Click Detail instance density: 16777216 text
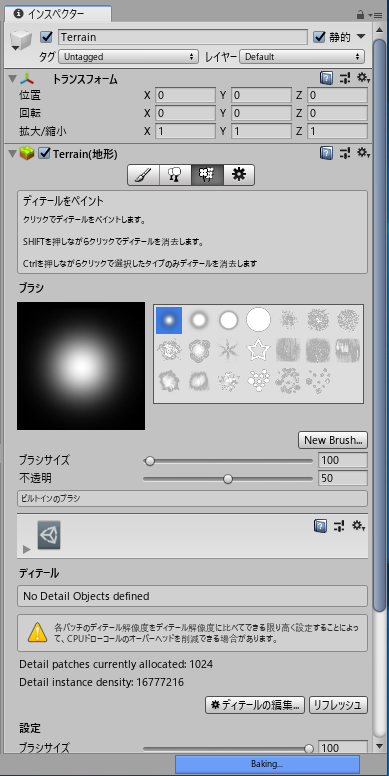 (x=101, y=682)
